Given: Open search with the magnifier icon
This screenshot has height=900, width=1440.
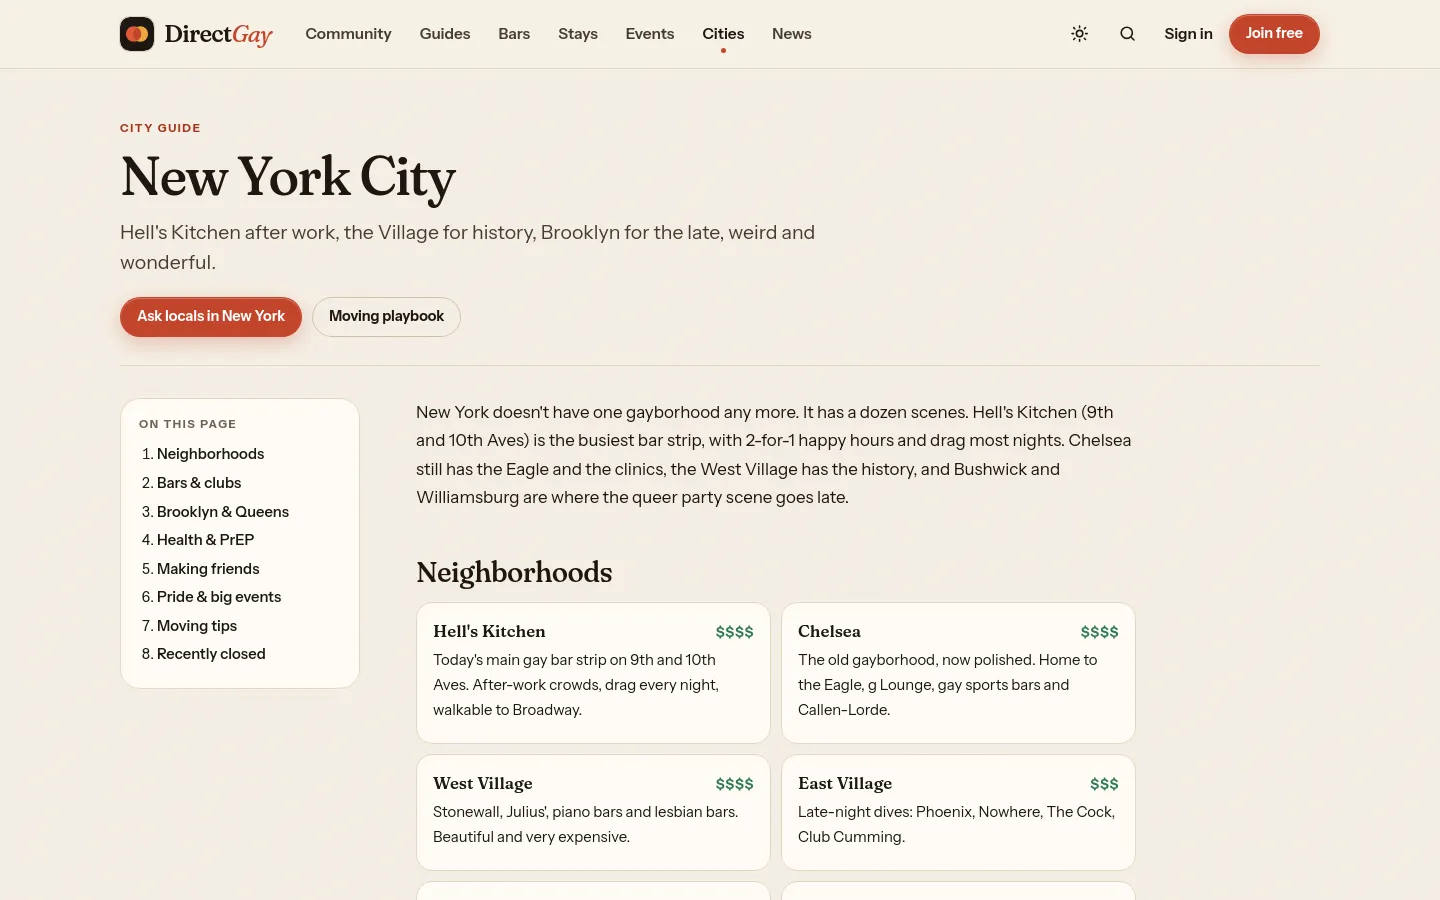Looking at the screenshot, I should [x=1127, y=34].
